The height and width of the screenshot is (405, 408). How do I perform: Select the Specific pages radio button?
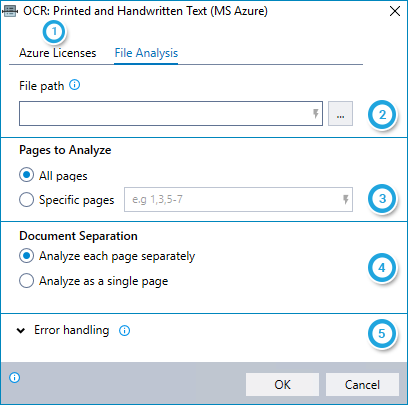(x=26, y=200)
